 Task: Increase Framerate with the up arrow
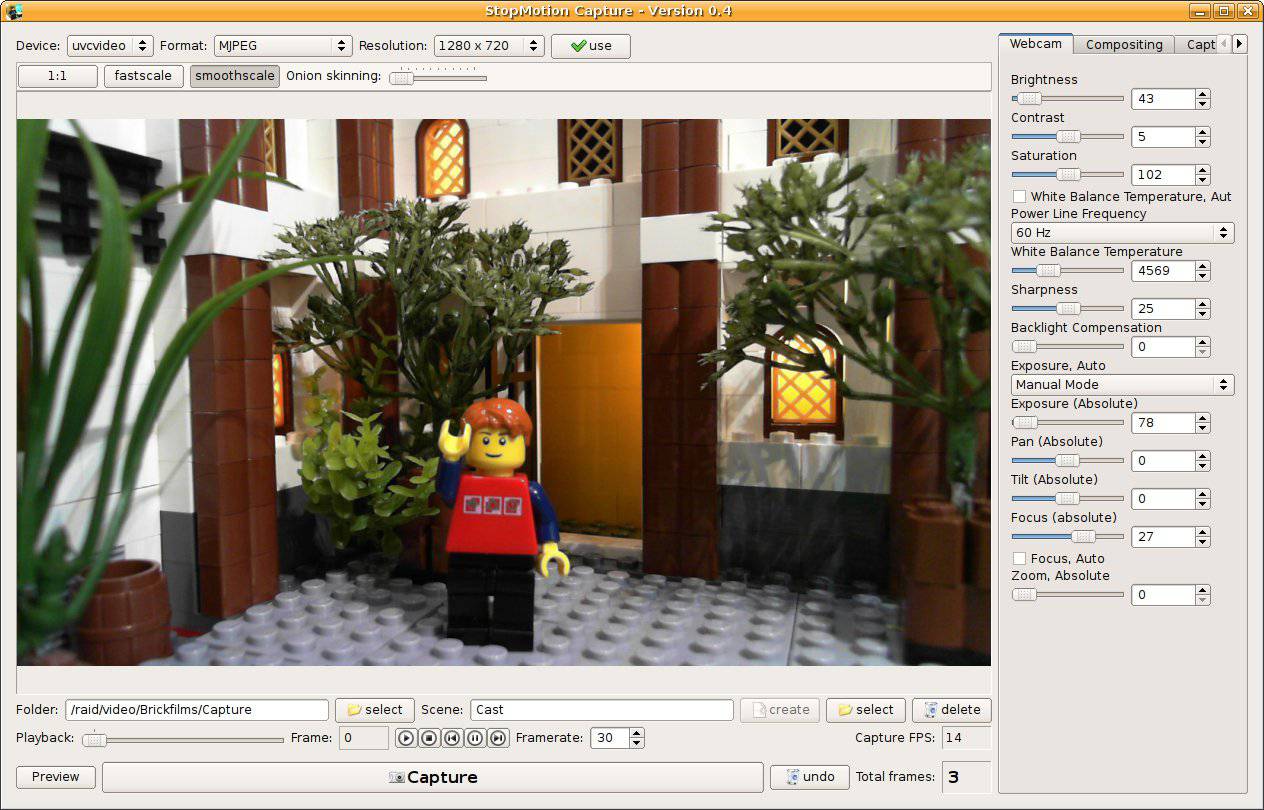pyautogui.click(x=637, y=733)
